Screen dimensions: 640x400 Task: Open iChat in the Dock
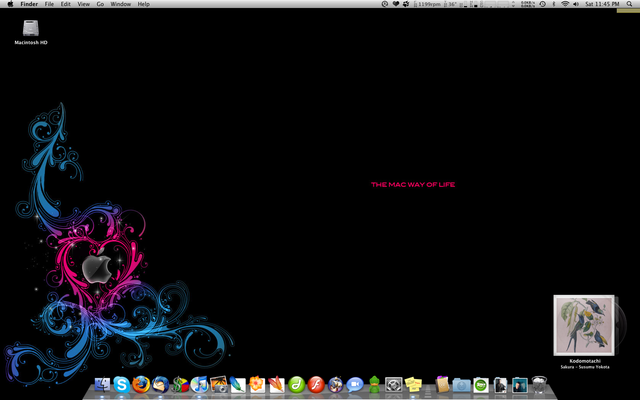pyautogui.click(x=355, y=384)
